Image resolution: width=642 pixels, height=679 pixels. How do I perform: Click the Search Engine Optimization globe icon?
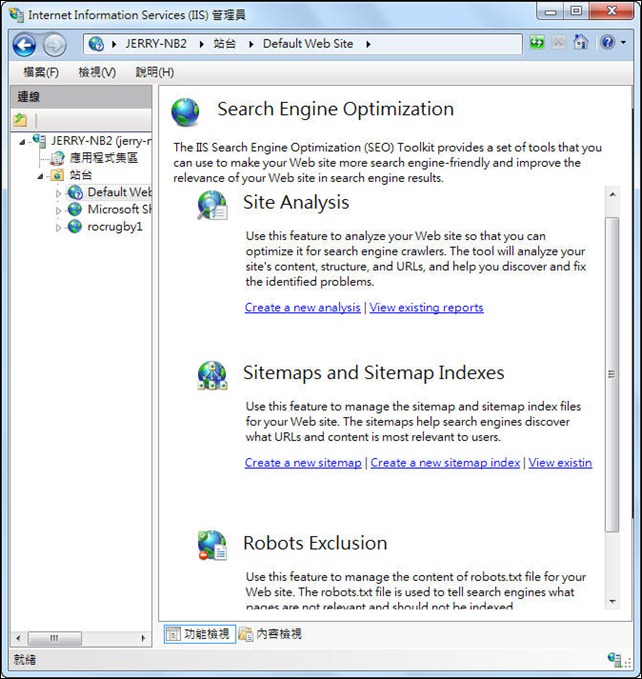(x=185, y=112)
